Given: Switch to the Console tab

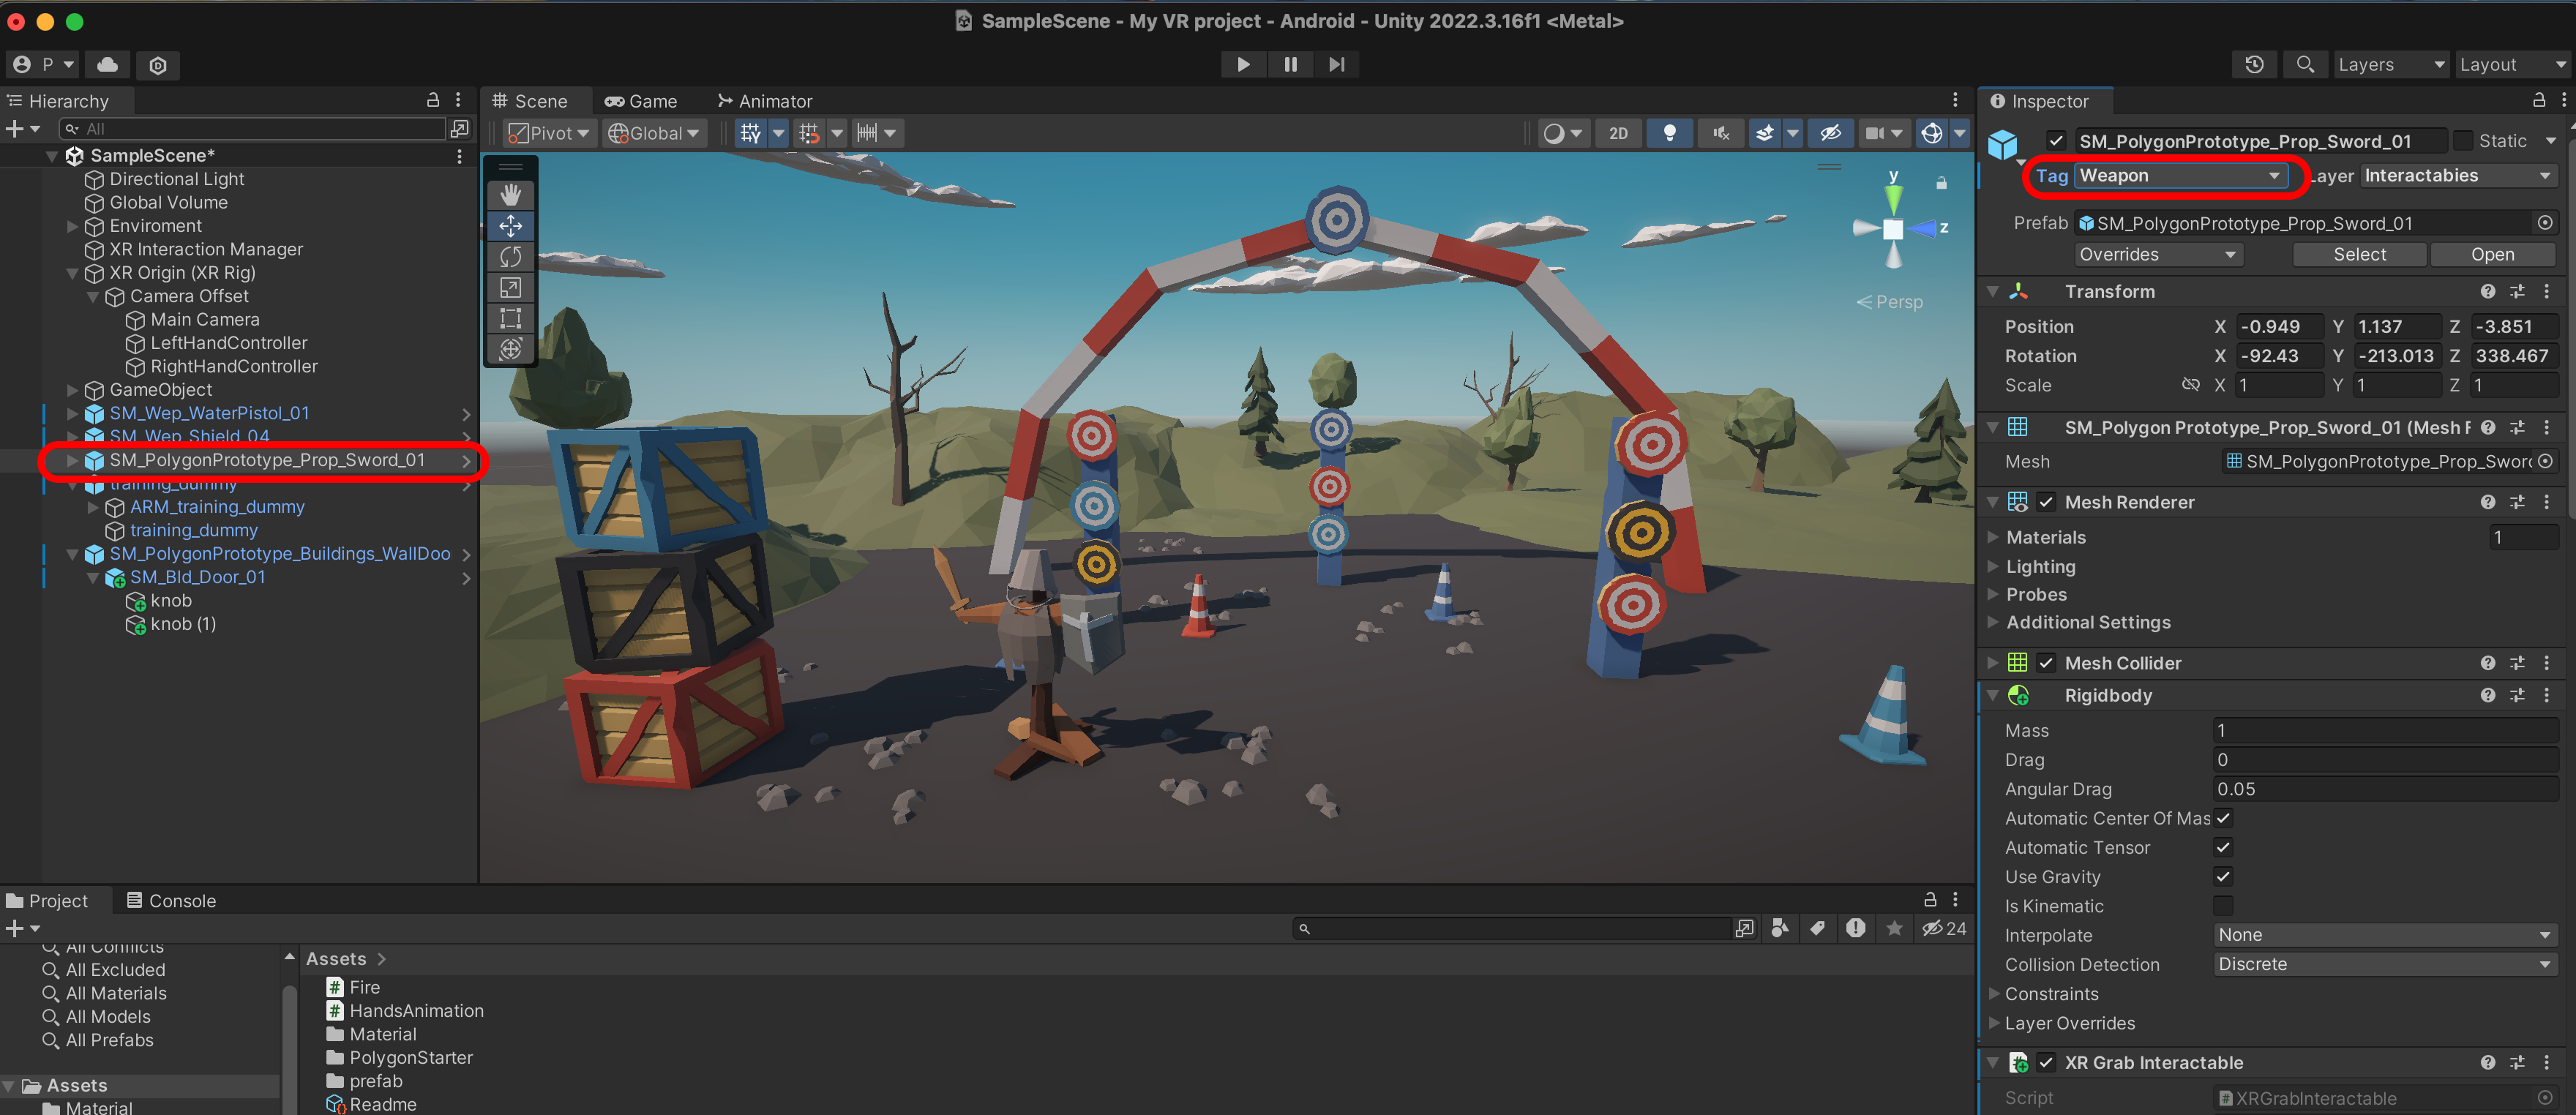Looking at the screenshot, I should 171,900.
